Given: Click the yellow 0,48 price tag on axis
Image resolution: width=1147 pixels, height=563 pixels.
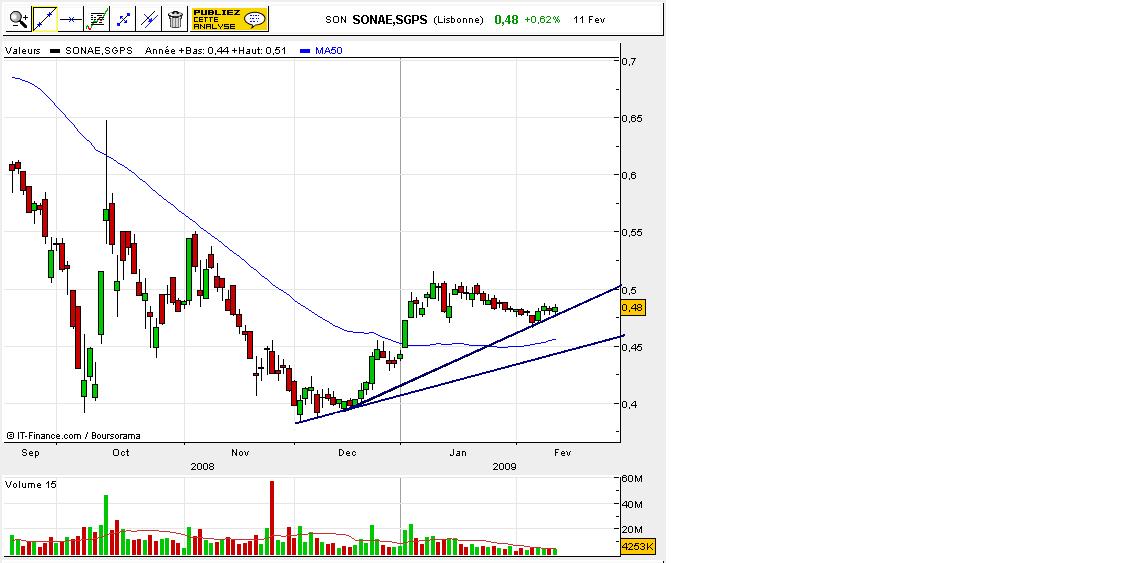Looking at the screenshot, I should click(x=633, y=308).
